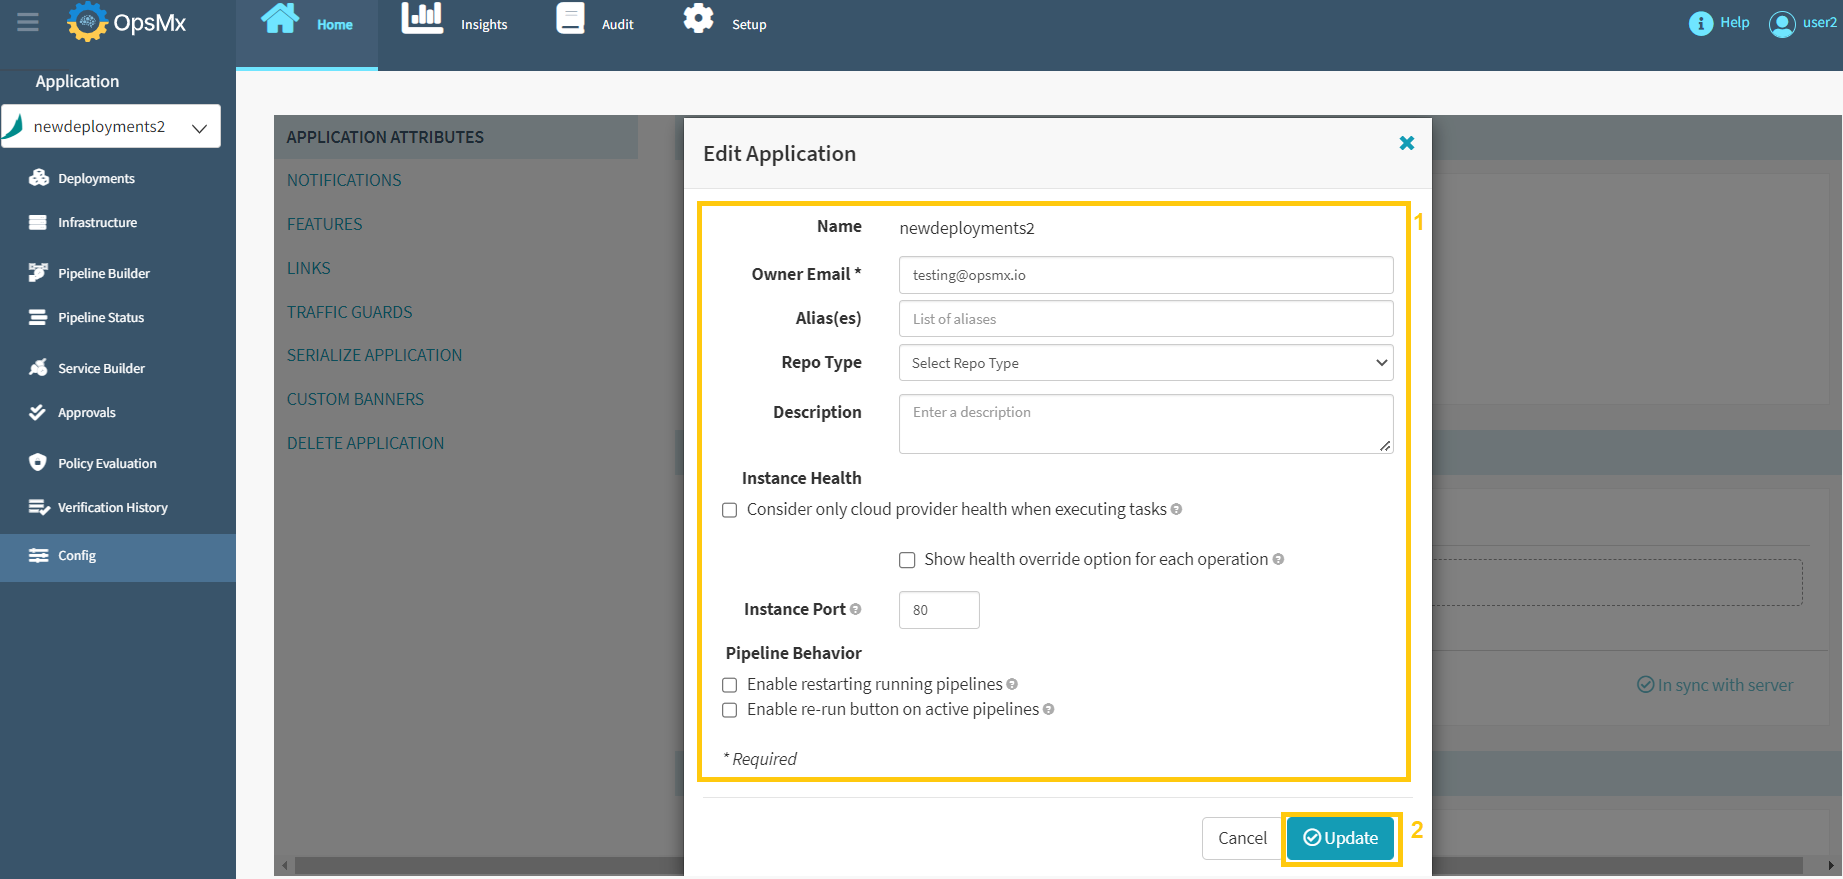Open Setup gear icon
This screenshot has width=1843, height=879.
(698, 19)
